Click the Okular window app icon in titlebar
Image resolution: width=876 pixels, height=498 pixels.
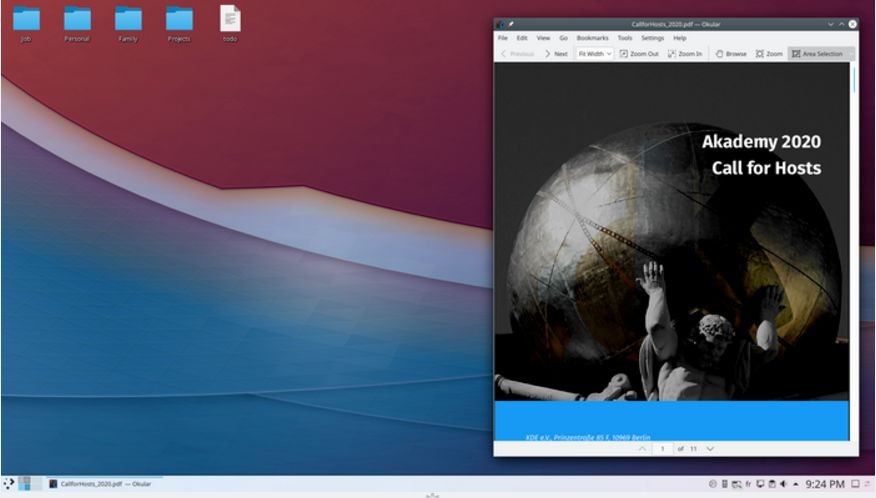(x=501, y=24)
